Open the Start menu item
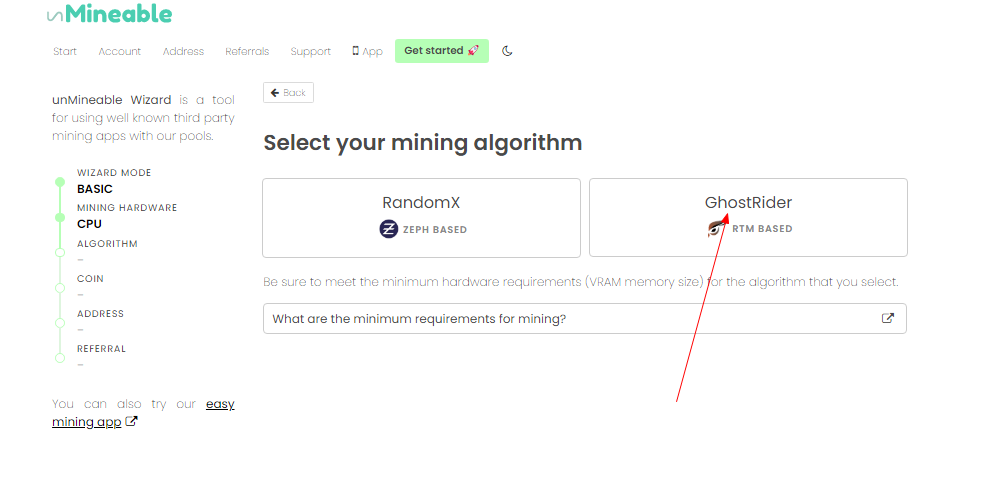The height and width of the screenshot is (504, 986). tap(65, 51)
